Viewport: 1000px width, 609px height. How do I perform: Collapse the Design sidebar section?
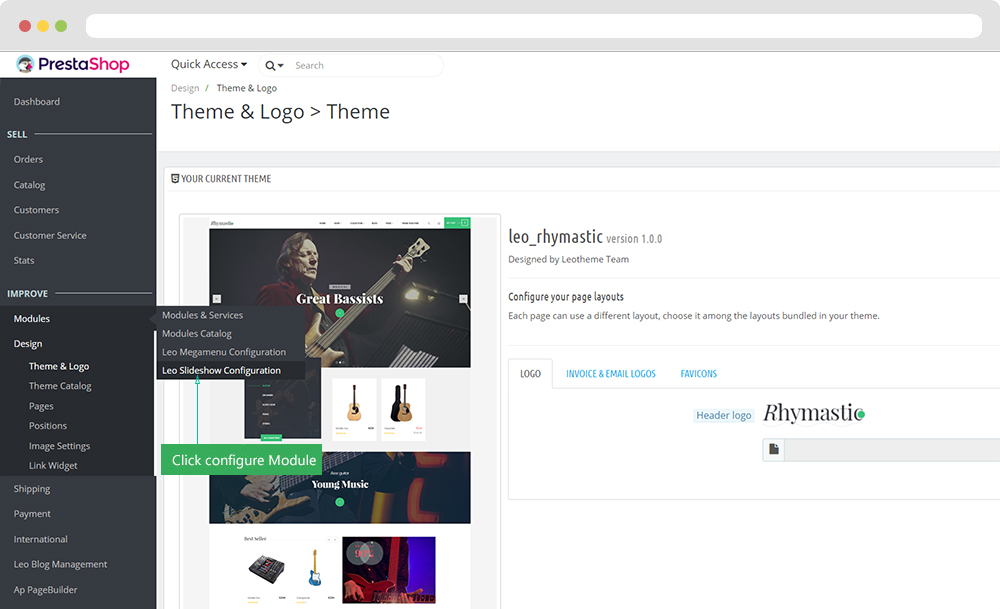tap(28, 343)
